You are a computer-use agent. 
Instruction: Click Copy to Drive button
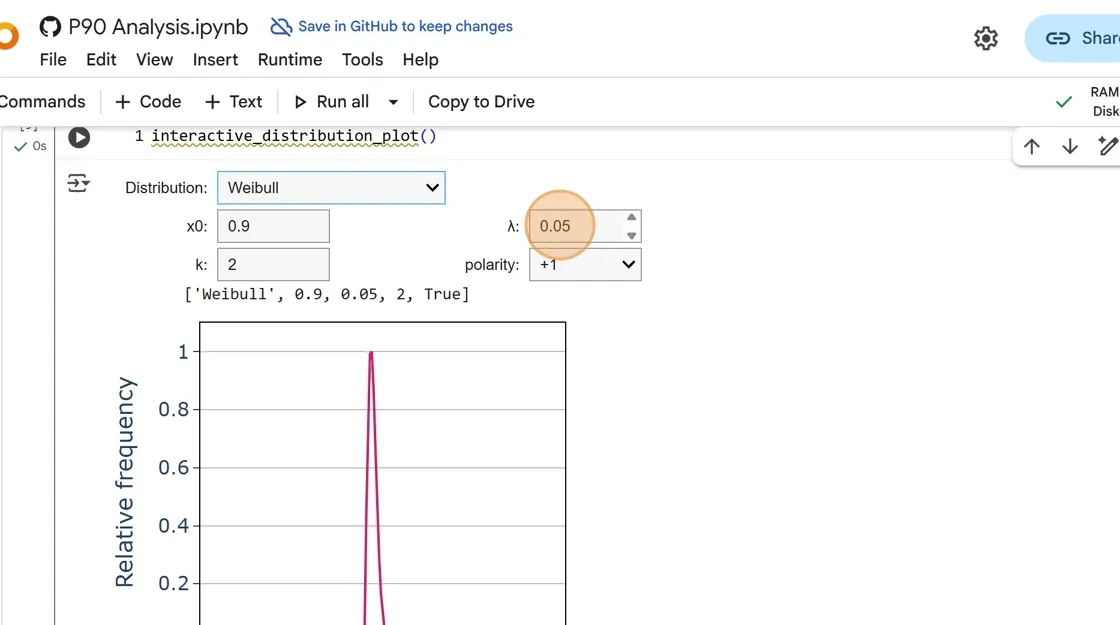click(x=481, y=102)
